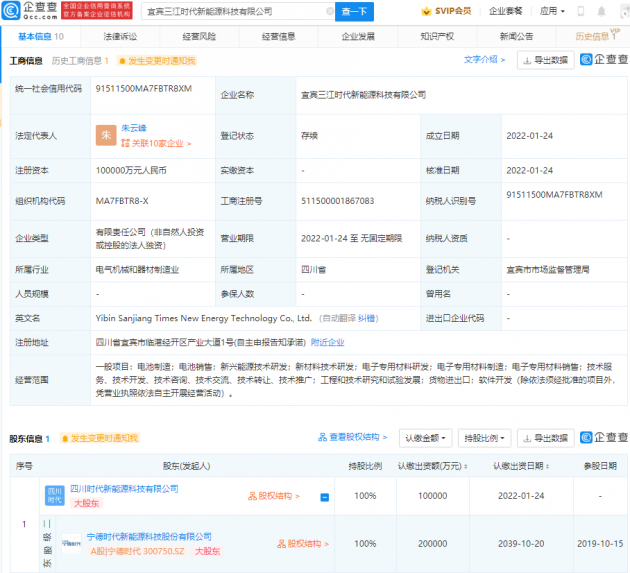Click registration authority 宜宾市市场监督管理局

tap(548, 270)
